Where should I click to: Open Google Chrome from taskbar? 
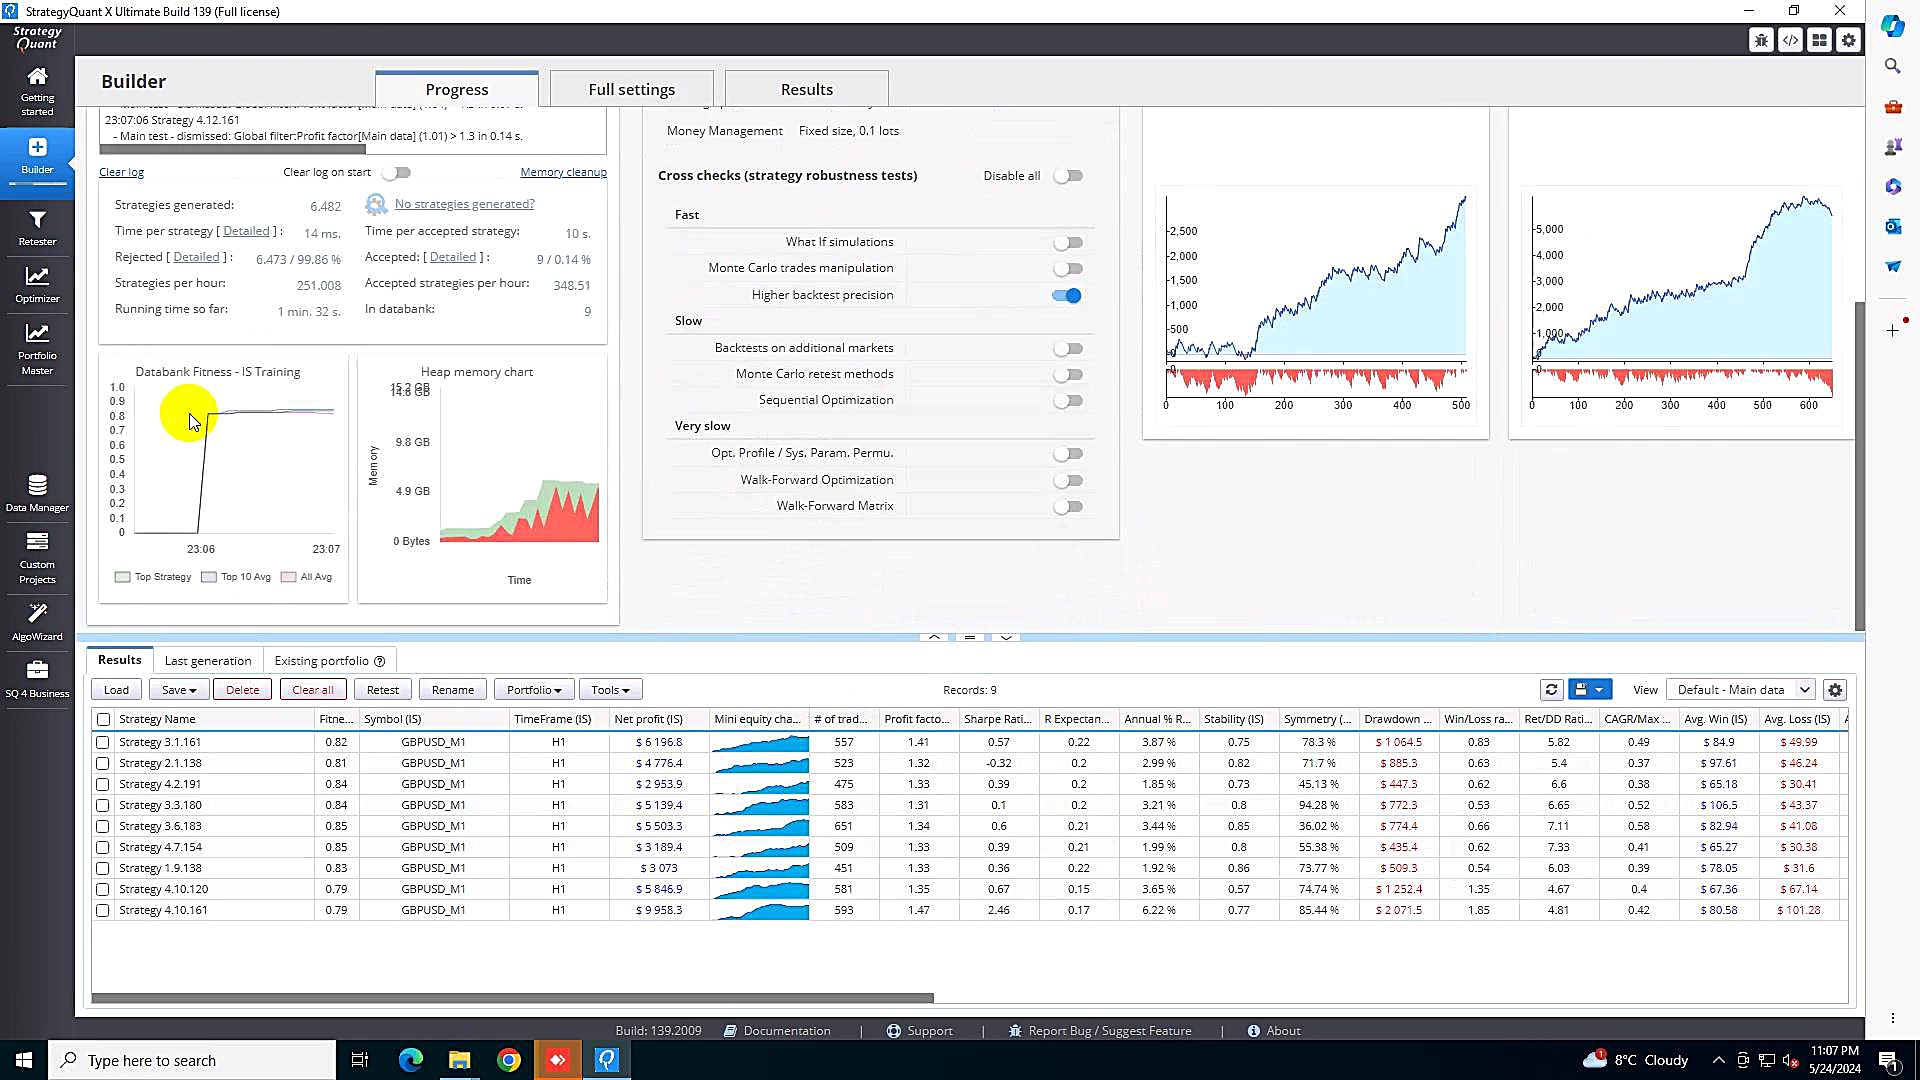[509, 1060]
